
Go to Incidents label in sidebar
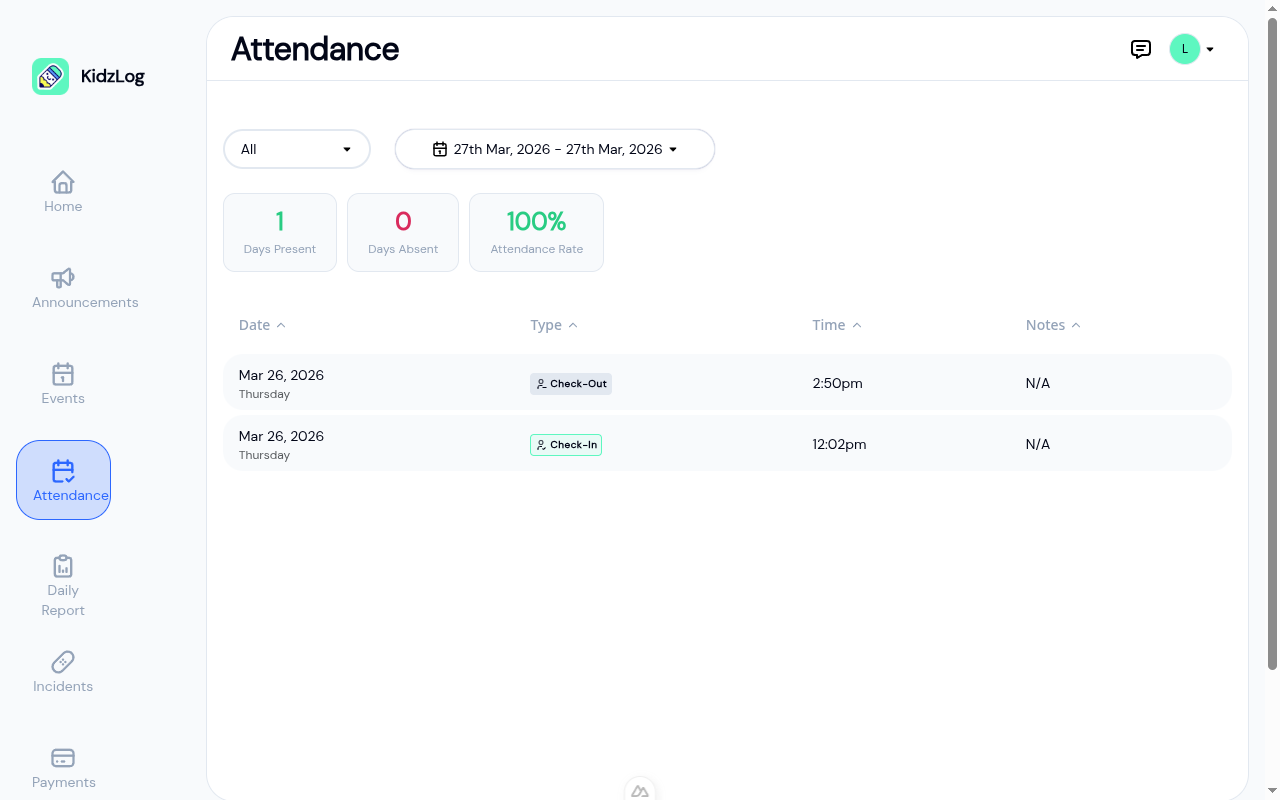pyautogui.click(x=63, y=686)
